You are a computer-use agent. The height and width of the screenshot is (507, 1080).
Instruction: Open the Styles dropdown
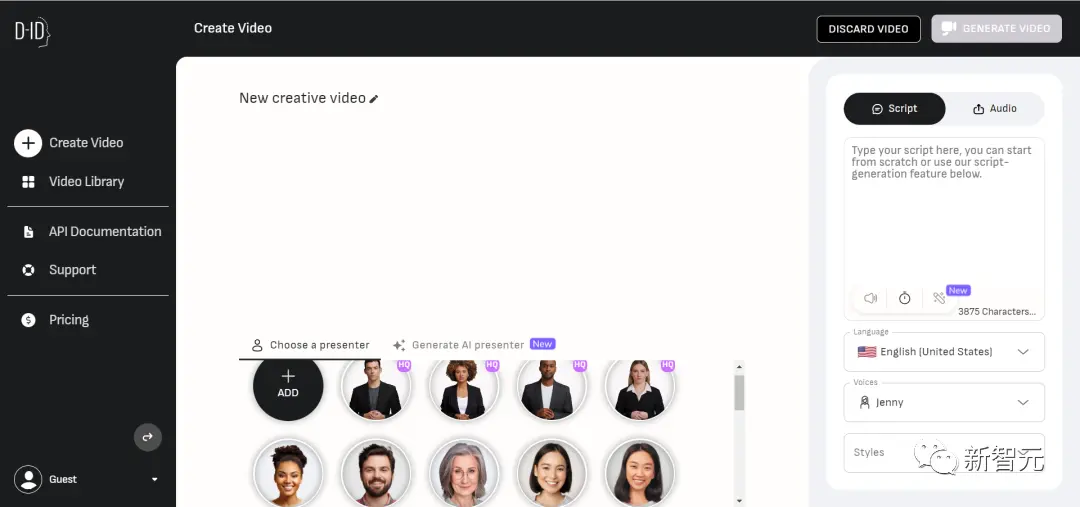click(x=944, y=453)
